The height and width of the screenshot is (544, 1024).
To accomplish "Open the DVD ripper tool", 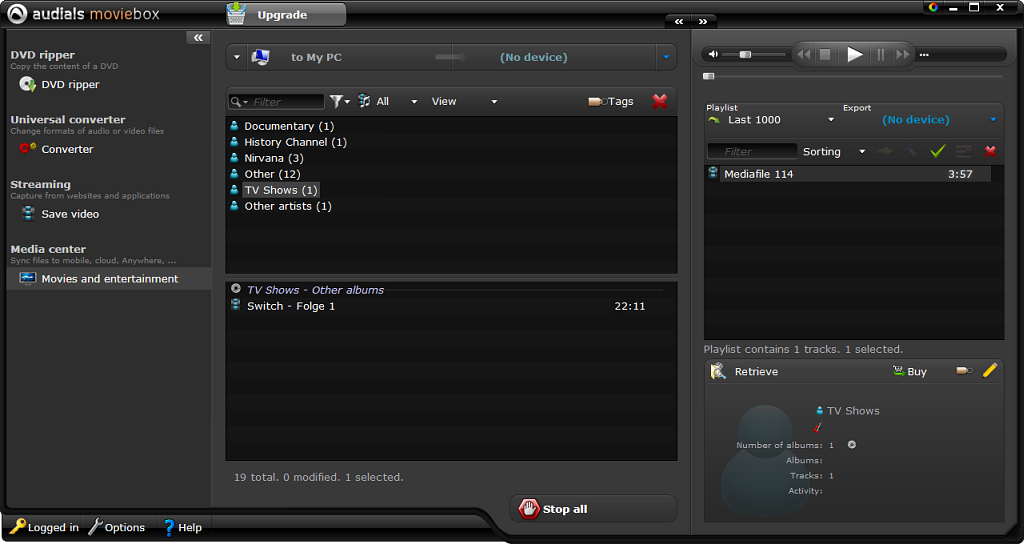I will pos(60,84).
